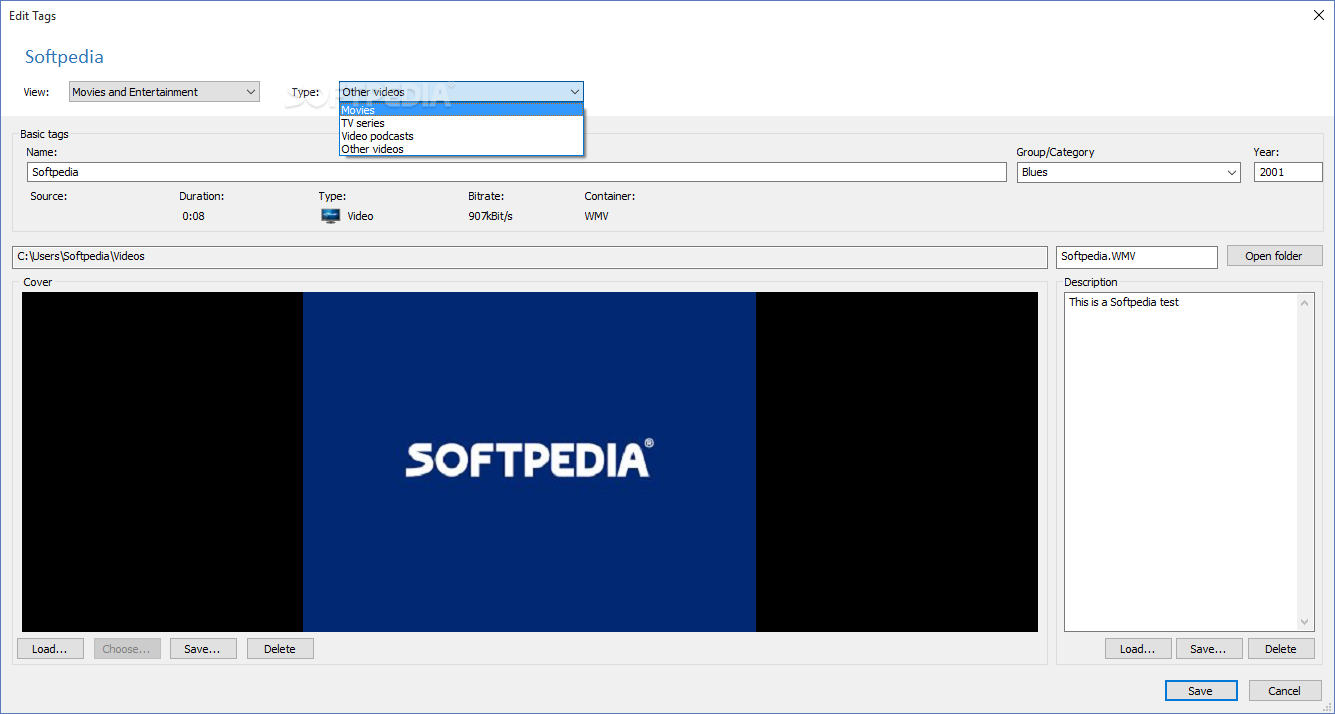Collapse the Type dropdown showing Other videos
The width and height of the screenshot is (1335, 714).
(x=461, y=92)
